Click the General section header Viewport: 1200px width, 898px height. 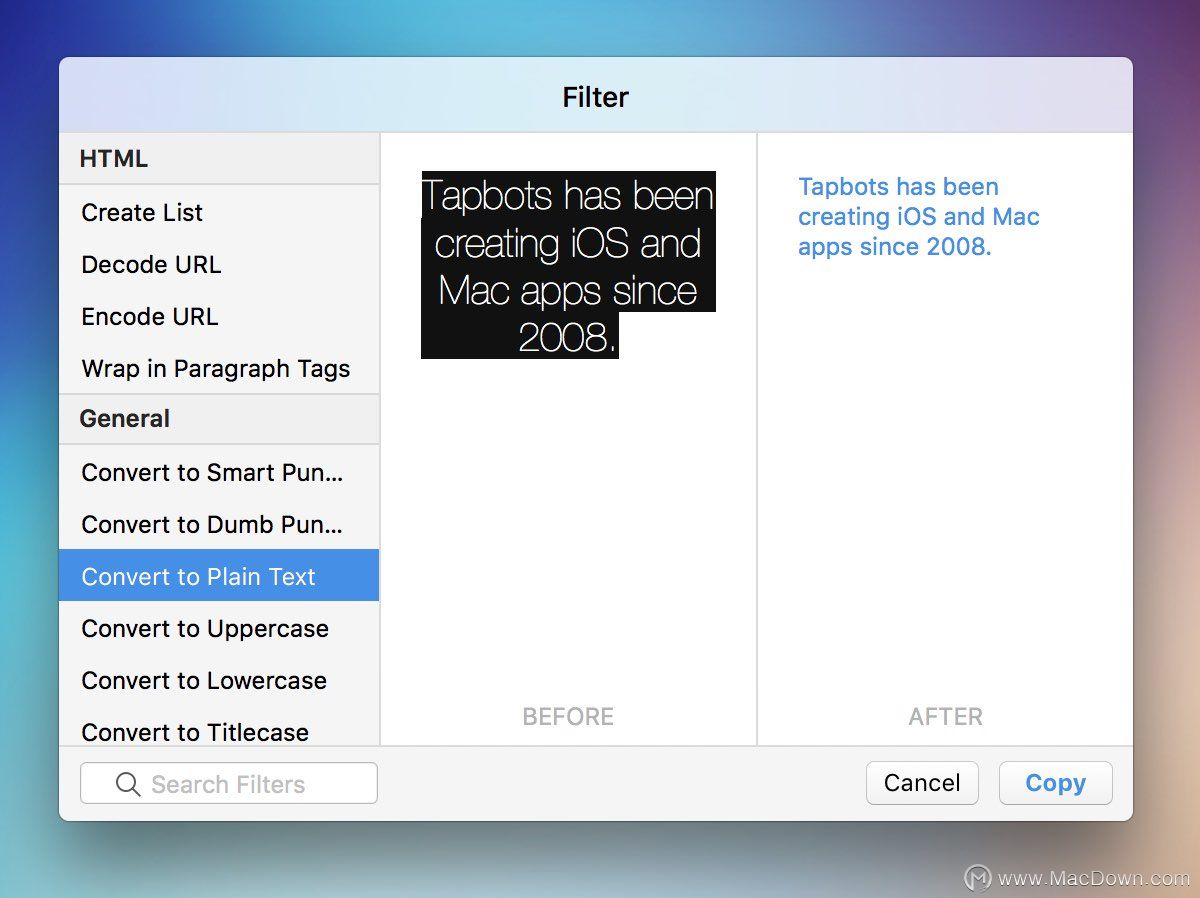(x=219, y=419)
